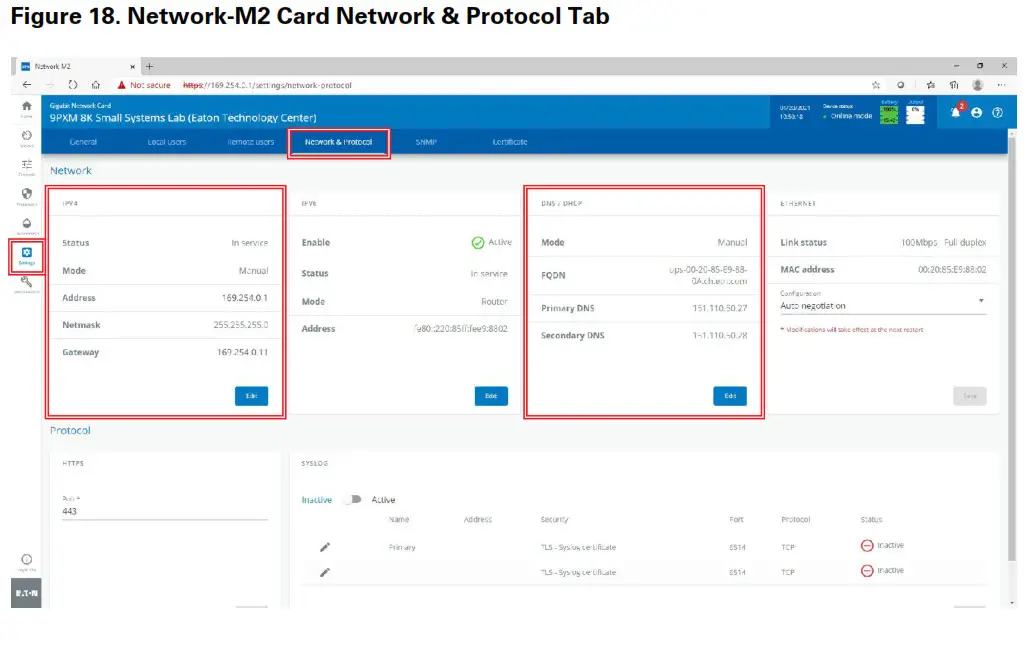Click the HTTPS port 443 input field
Viewport: 1027px width, 648px height.
(x=160, y=510)
